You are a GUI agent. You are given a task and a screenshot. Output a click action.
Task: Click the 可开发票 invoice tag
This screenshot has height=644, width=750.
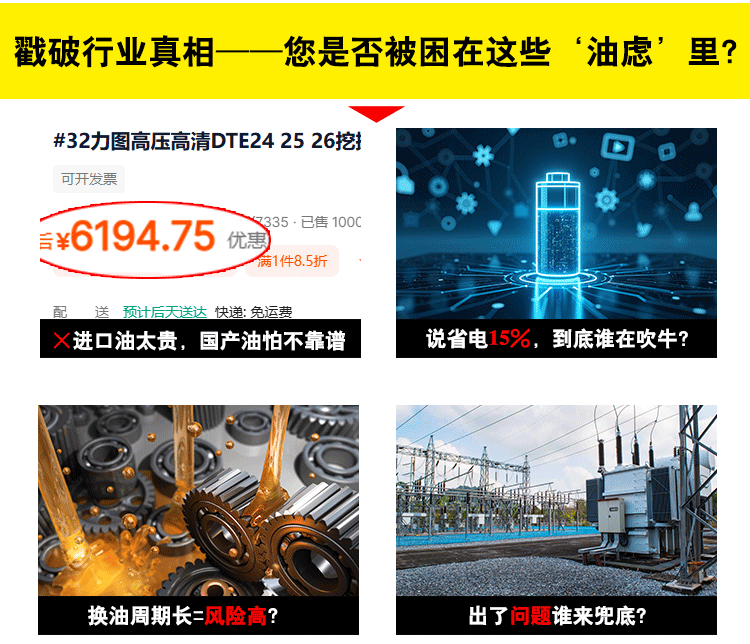coord(89,179)
